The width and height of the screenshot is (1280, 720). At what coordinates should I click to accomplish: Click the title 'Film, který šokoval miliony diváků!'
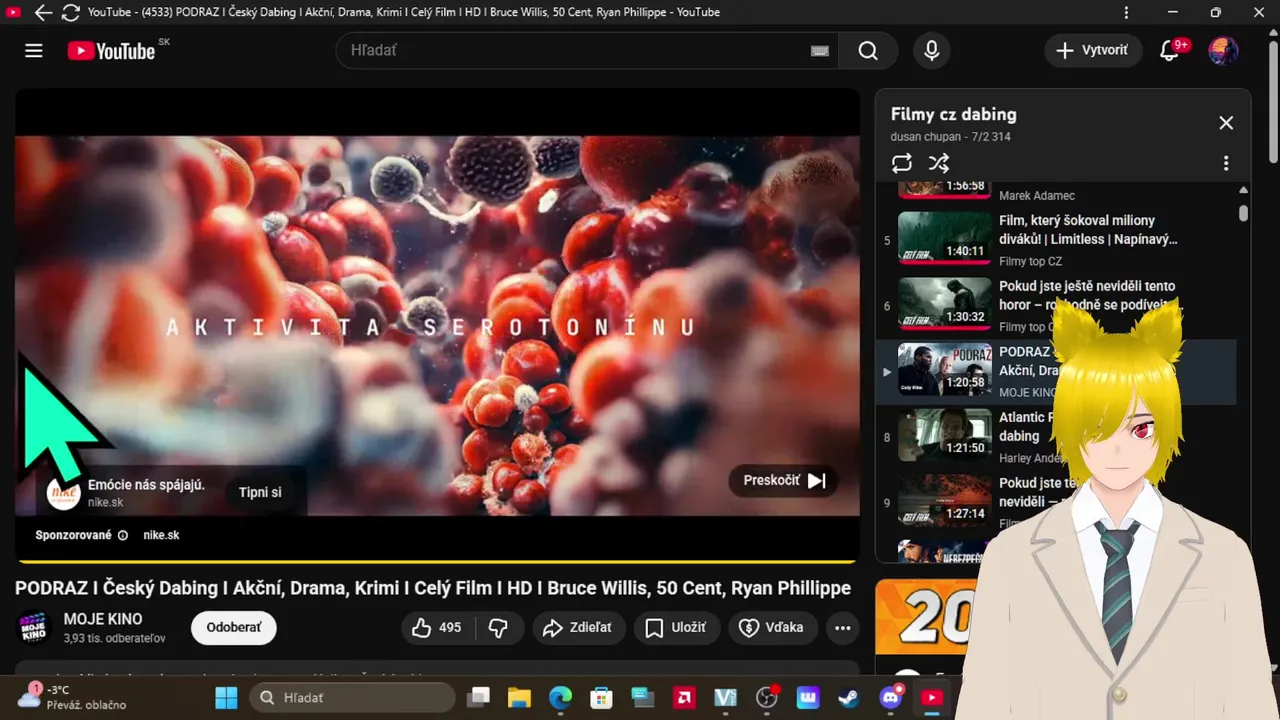1088,230
